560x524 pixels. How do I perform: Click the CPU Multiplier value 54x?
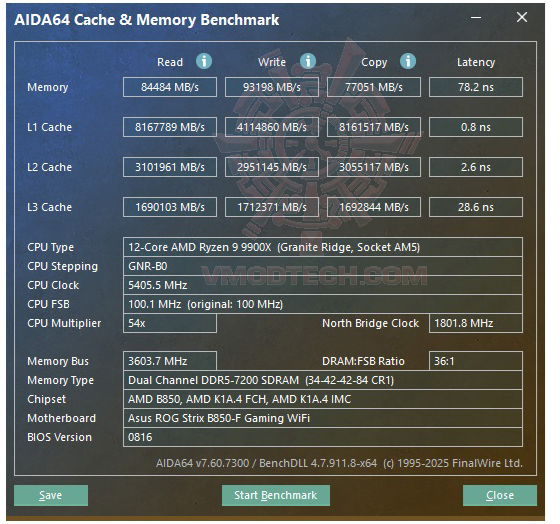[170, 323]
